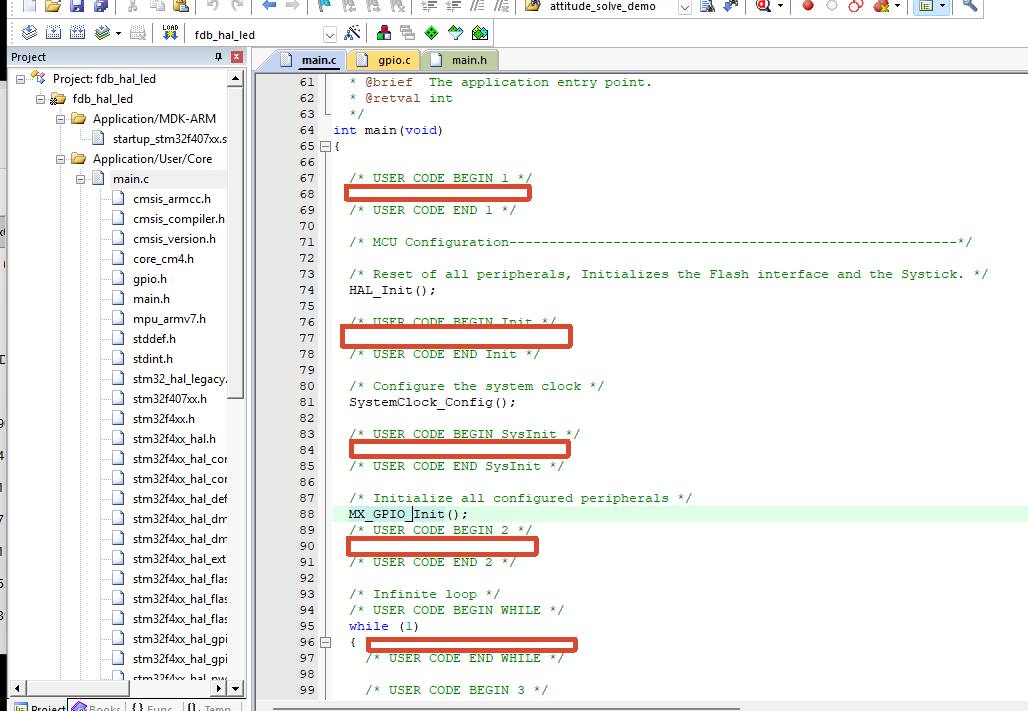Click the project tree vertical scrollbar up arrow

click(x=235, y=79)
